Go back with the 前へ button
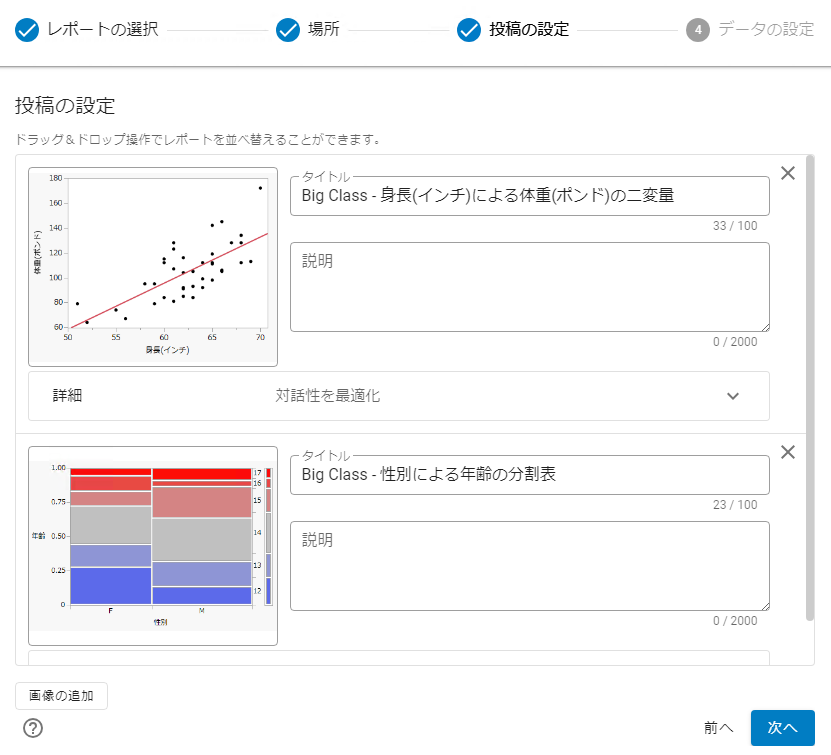Image resolution: width=831 pixels, height=755 pixels. pyautogui.click(x=718, y=728)
